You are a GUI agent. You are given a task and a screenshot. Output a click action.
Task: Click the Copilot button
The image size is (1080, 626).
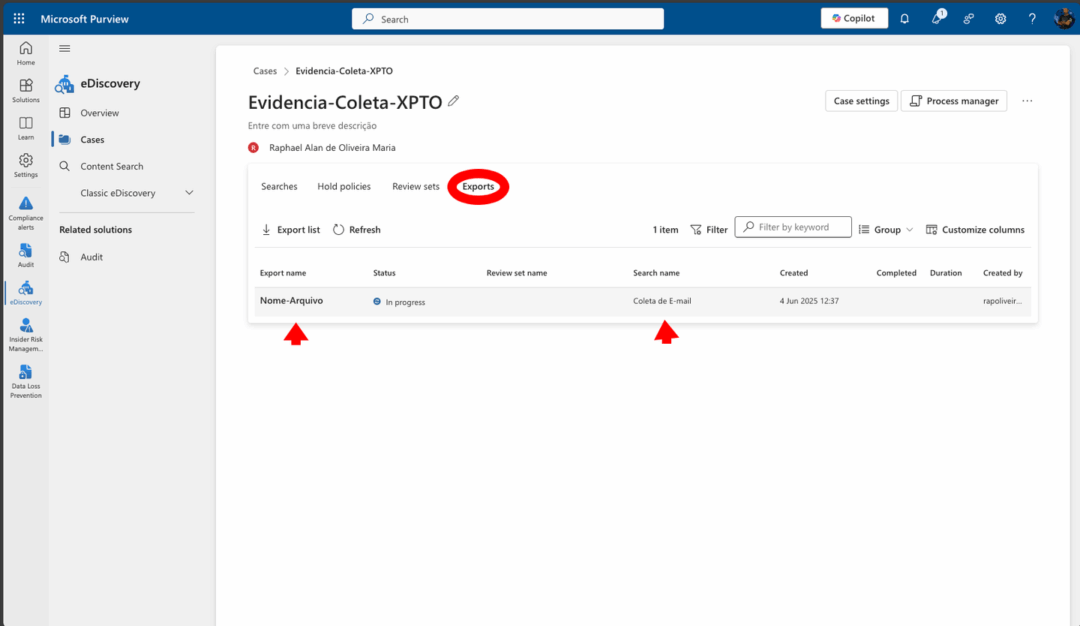[x=854, y=19]
